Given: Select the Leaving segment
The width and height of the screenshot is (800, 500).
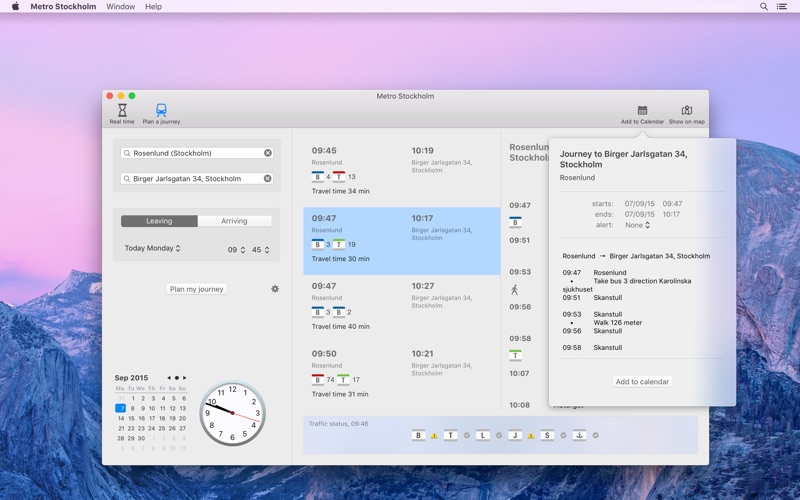Looking at the screenshot, I should click(159, 221).
